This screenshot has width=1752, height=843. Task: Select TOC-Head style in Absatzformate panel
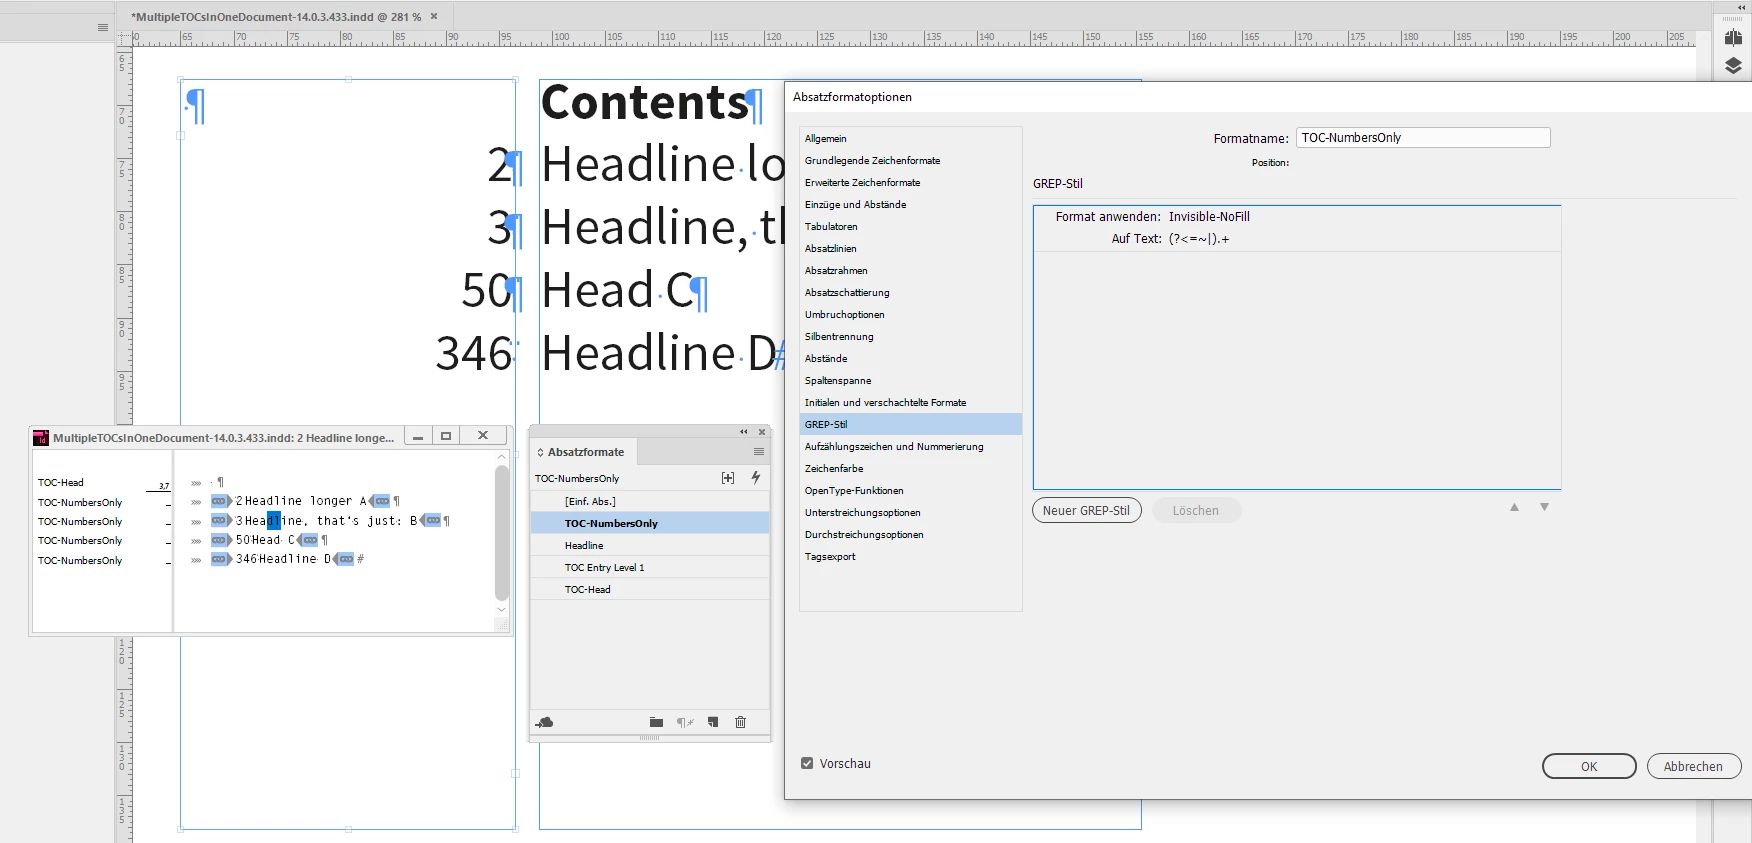pyautogui.click(x=650, y=589)
